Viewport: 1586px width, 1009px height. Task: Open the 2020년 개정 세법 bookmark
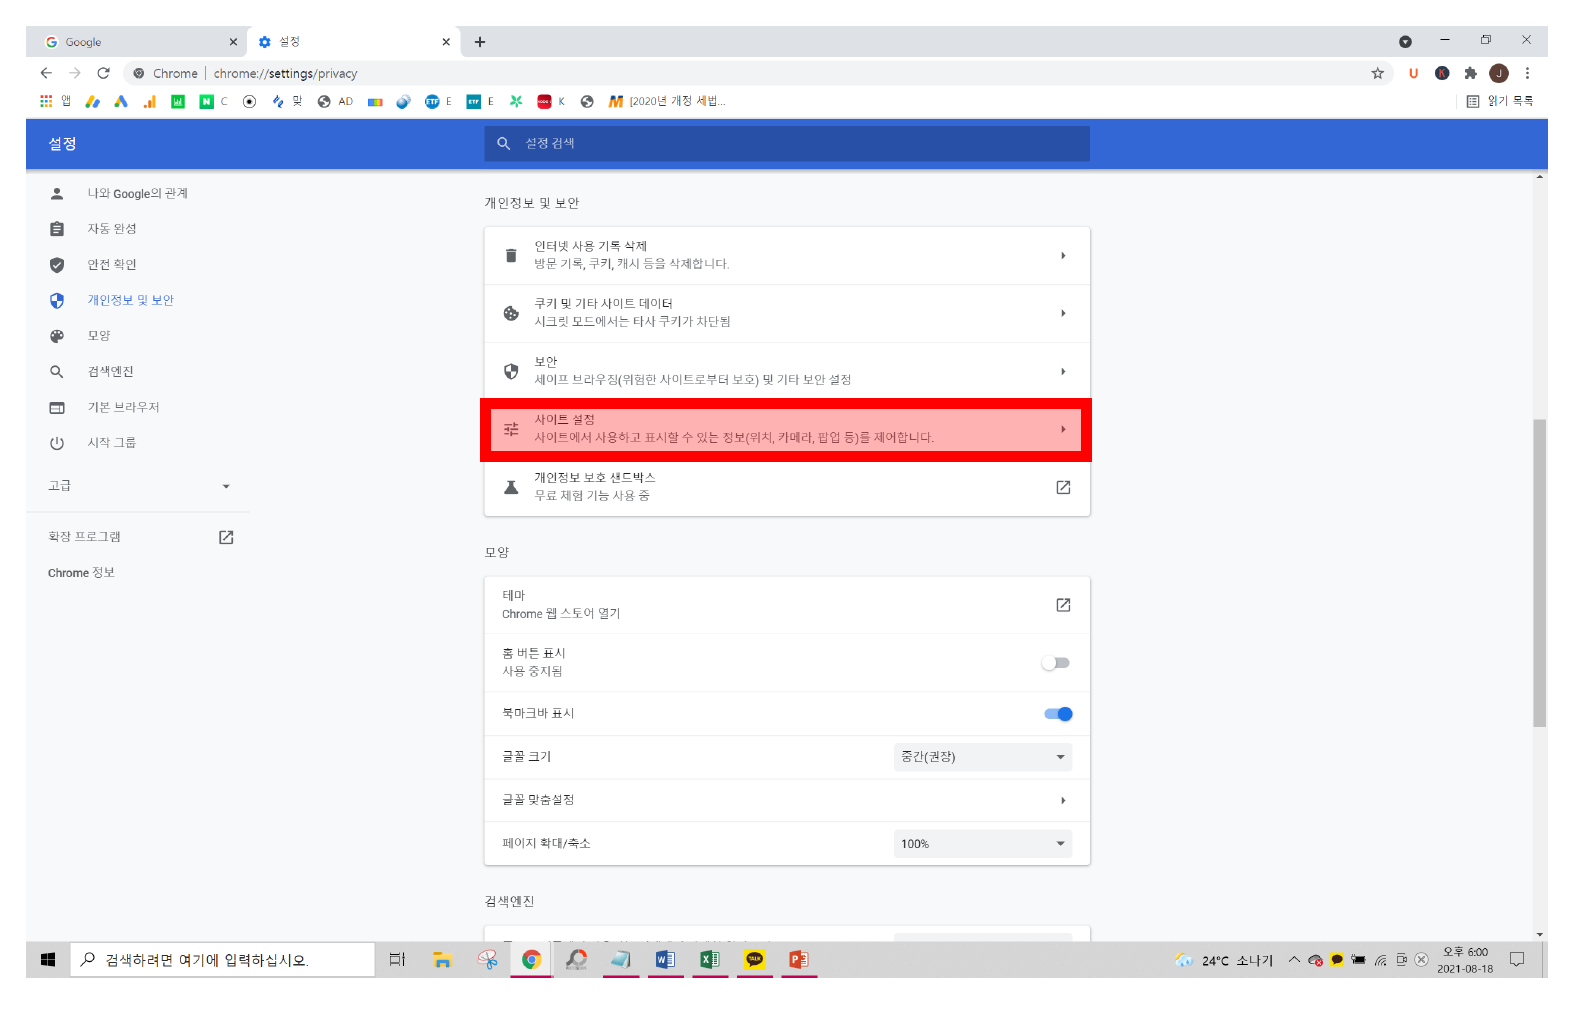666,101
